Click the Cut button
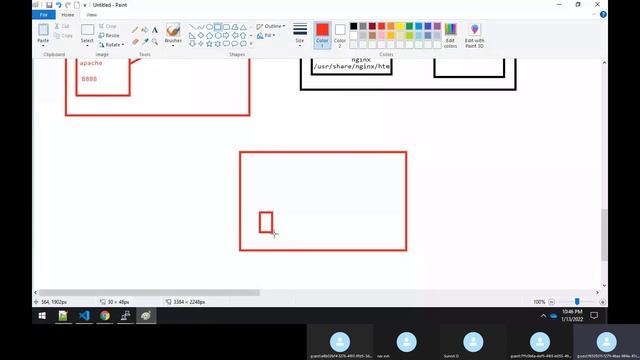The width and height of the screenshot is (640, 360). 62,26
